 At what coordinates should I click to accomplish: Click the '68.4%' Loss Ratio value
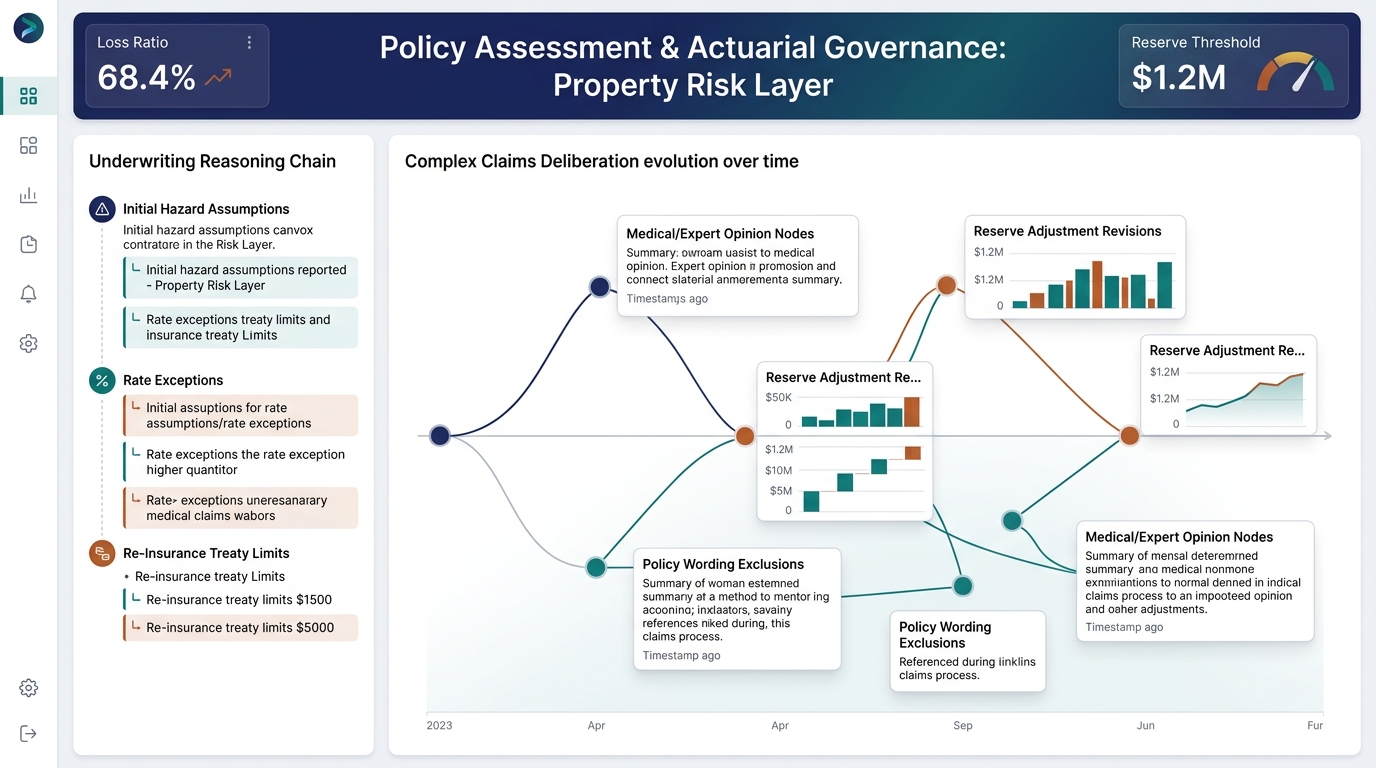(x=146, y=77)
